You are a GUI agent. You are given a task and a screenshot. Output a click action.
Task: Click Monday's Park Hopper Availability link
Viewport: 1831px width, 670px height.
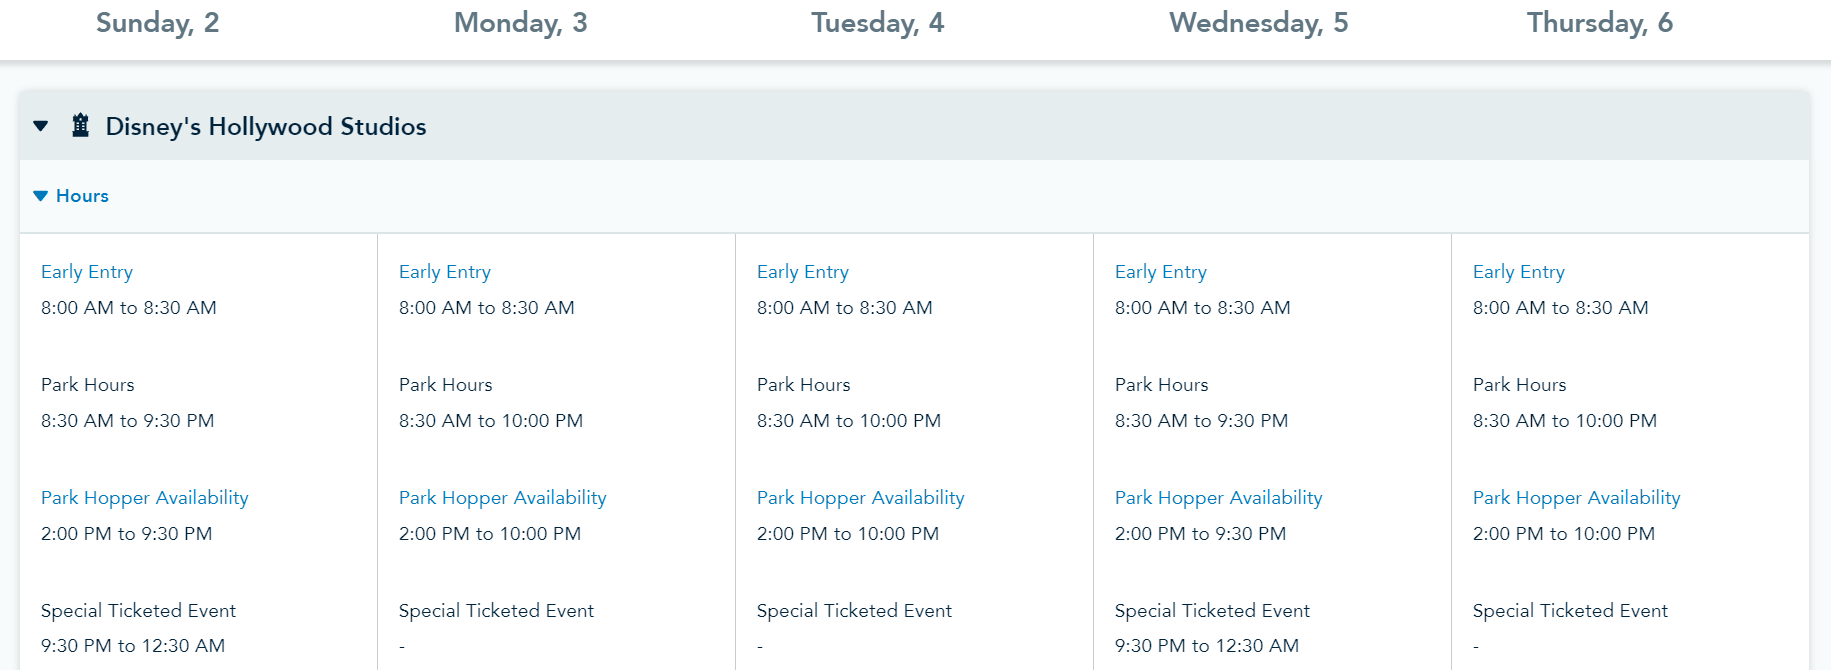click(x=503, y=498)
